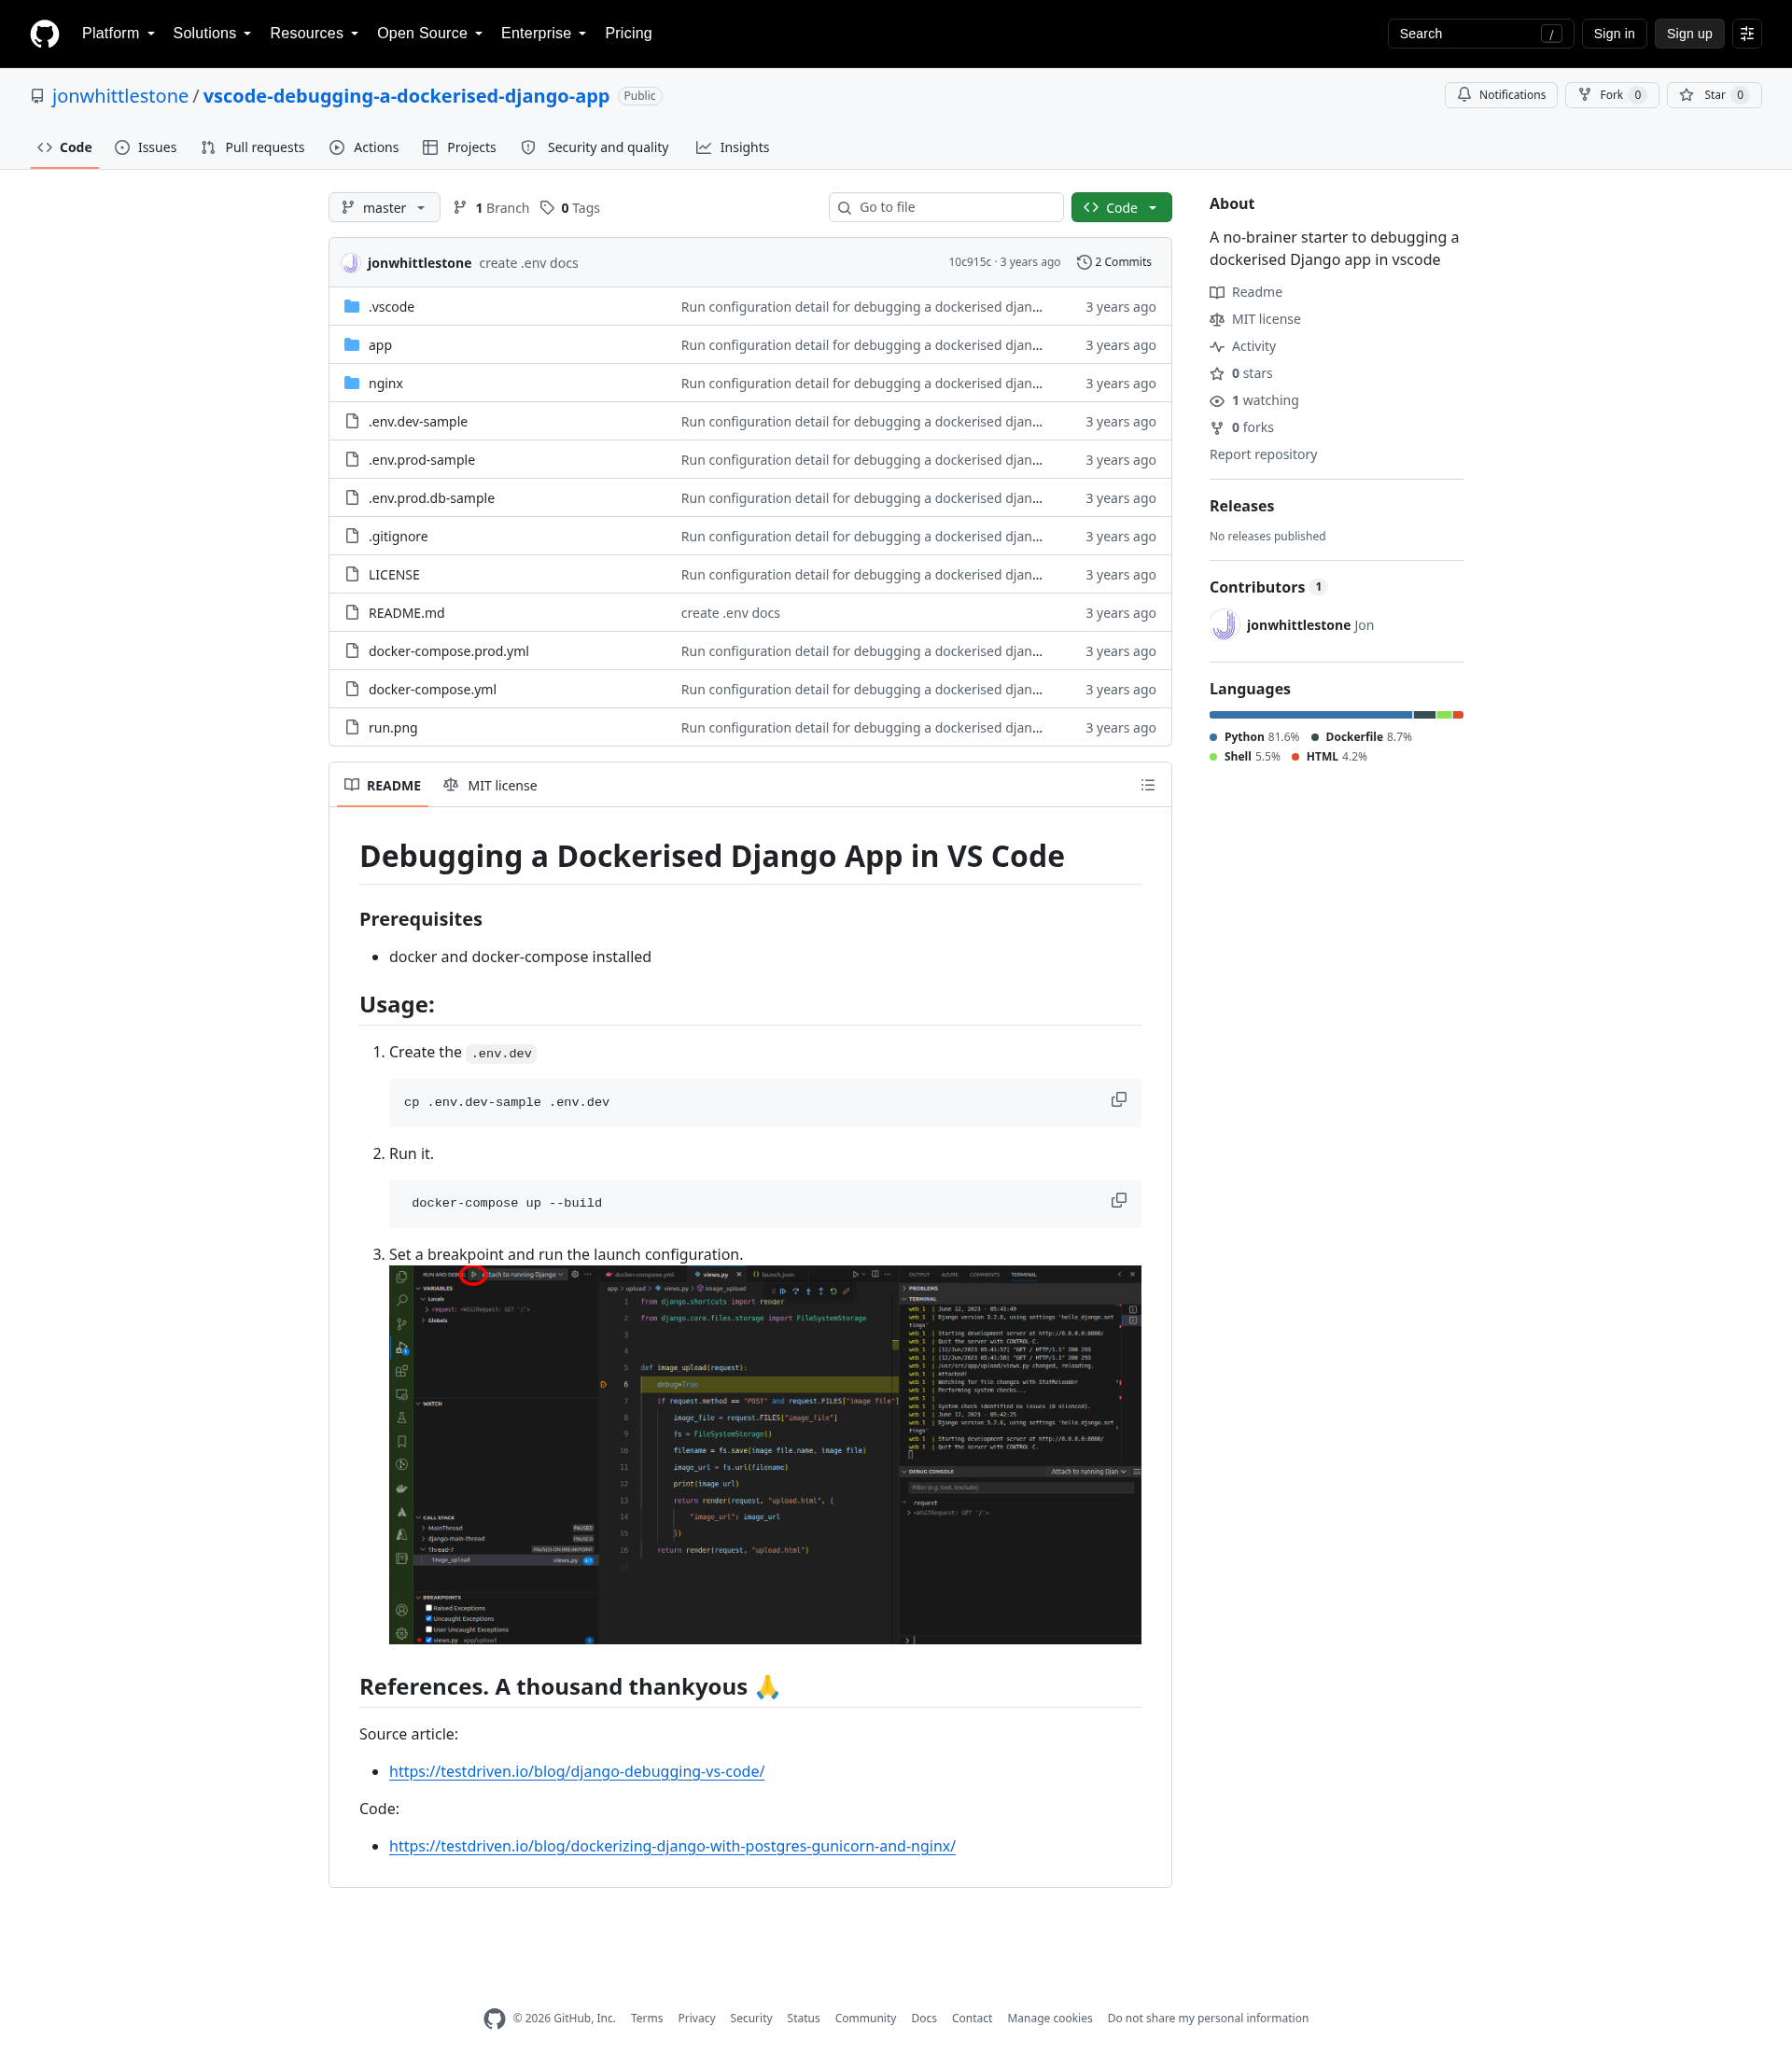Open the Insights tab
This screenshot has width=1792, height=2068.
[x=733, y=148]
